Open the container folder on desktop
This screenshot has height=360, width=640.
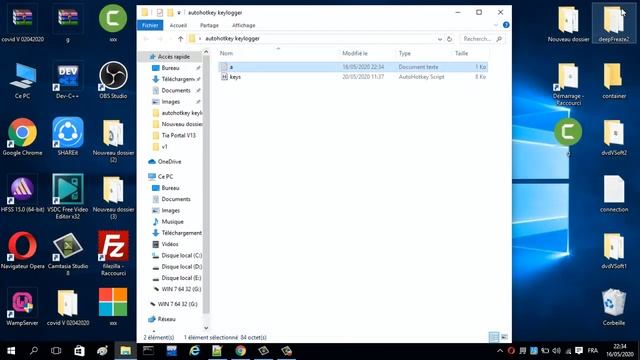coord(614,81)
